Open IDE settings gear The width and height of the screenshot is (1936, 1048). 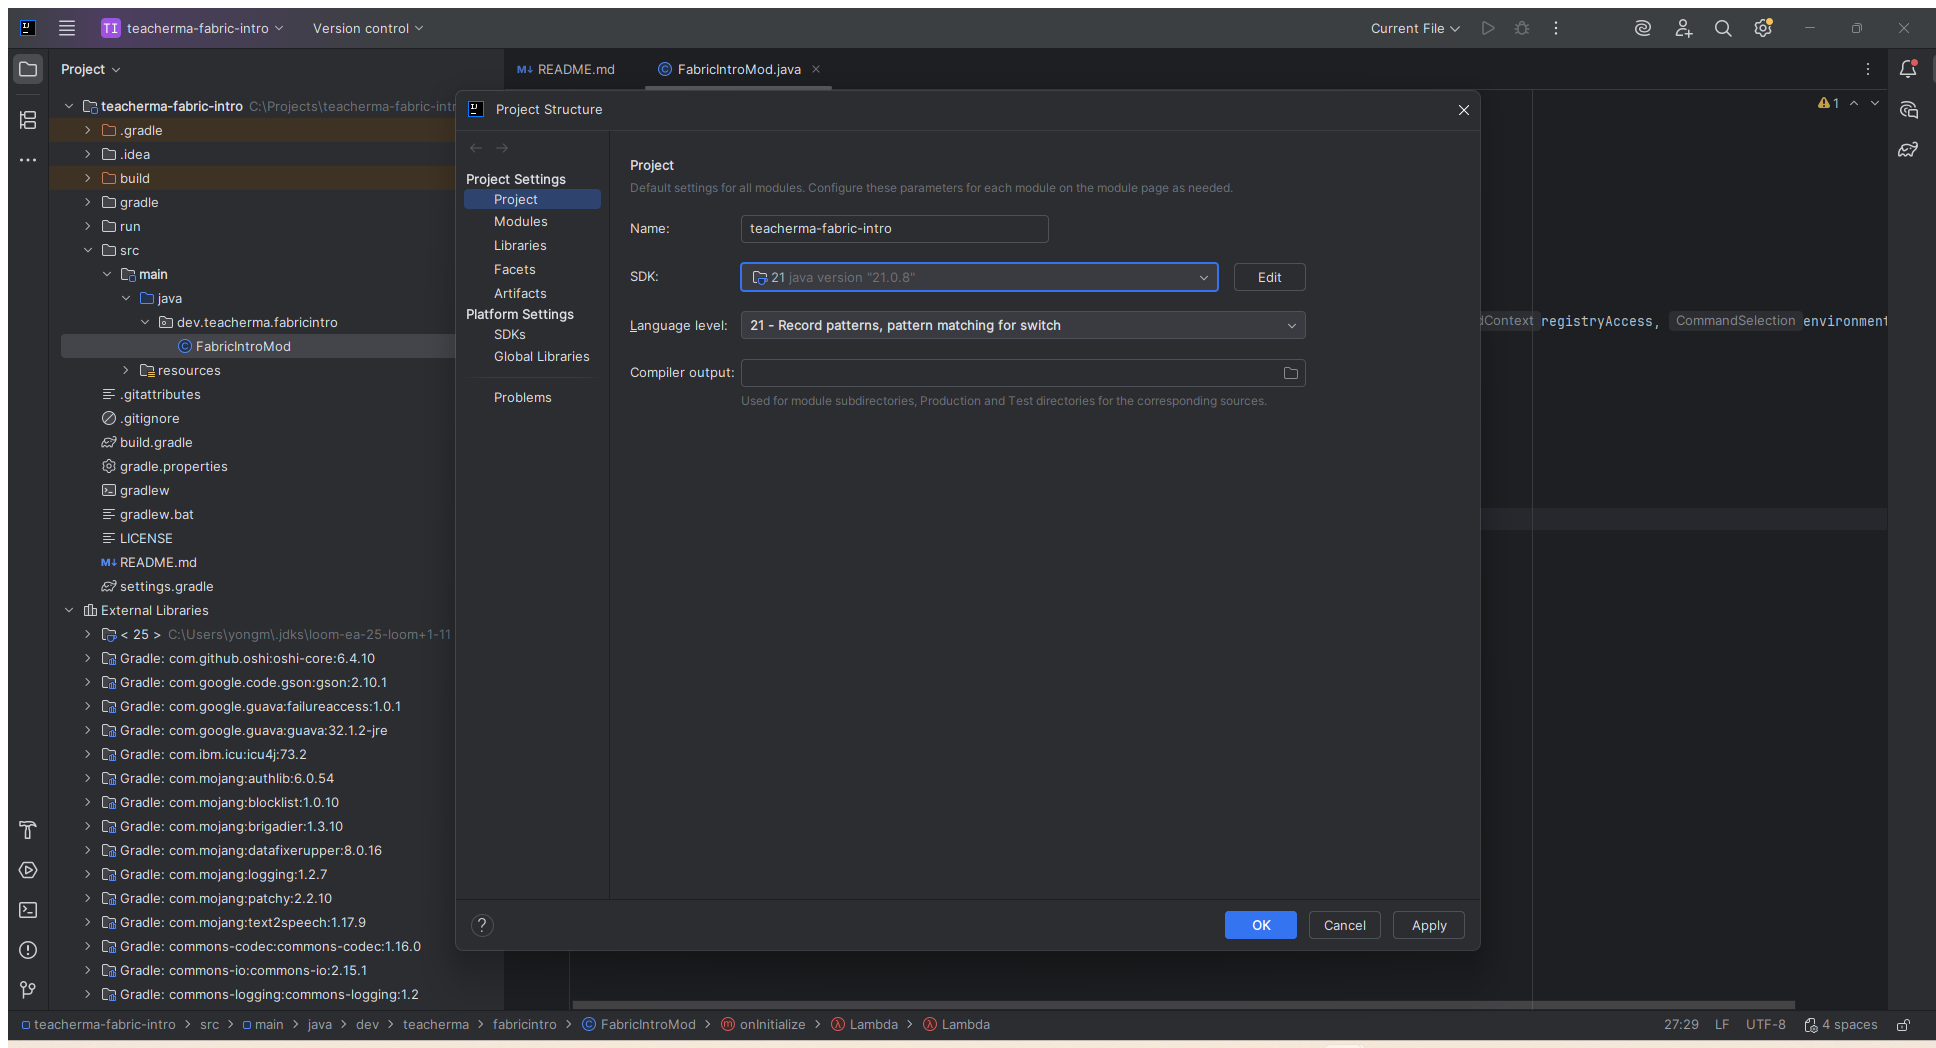pyautogui.click(x=1763, y=28)
